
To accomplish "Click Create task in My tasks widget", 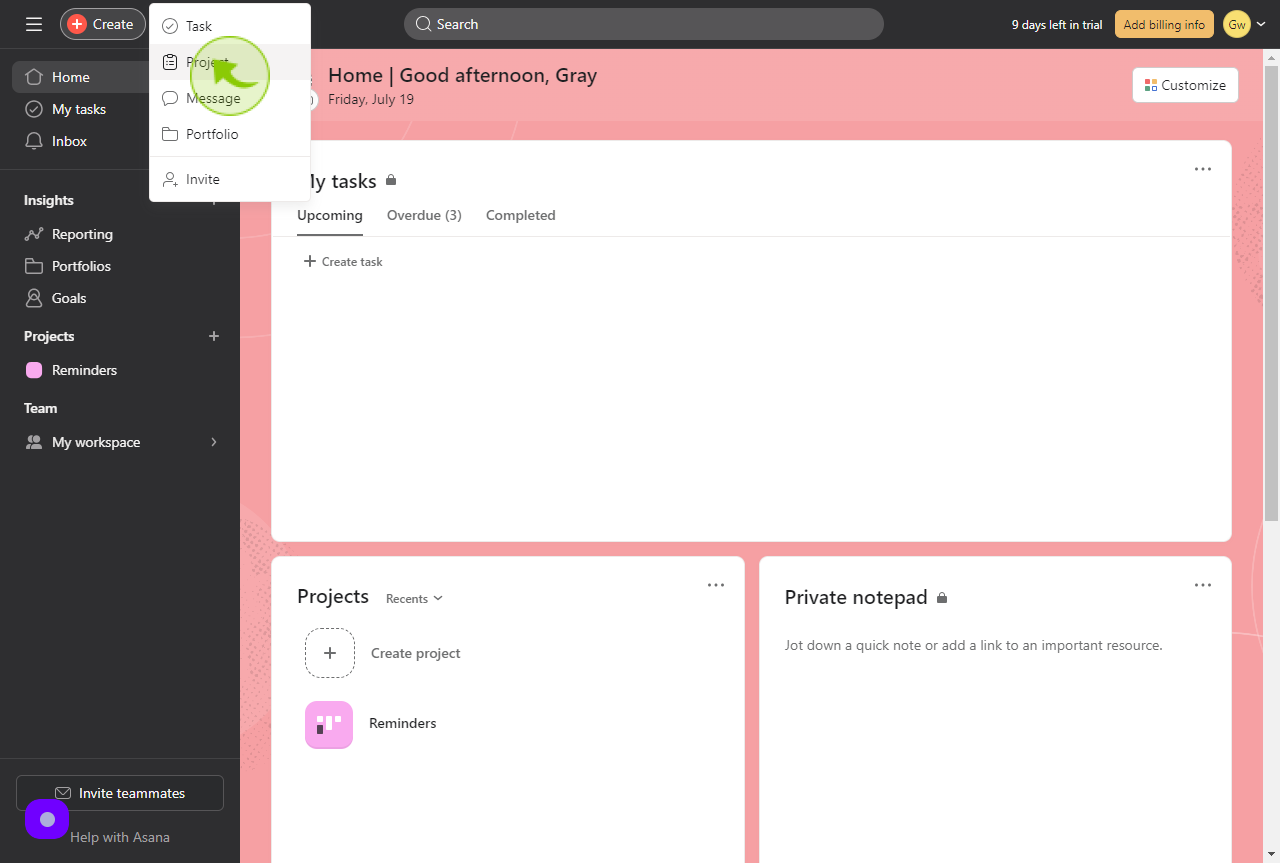I will pyautogui.click(x=343, y=261).
